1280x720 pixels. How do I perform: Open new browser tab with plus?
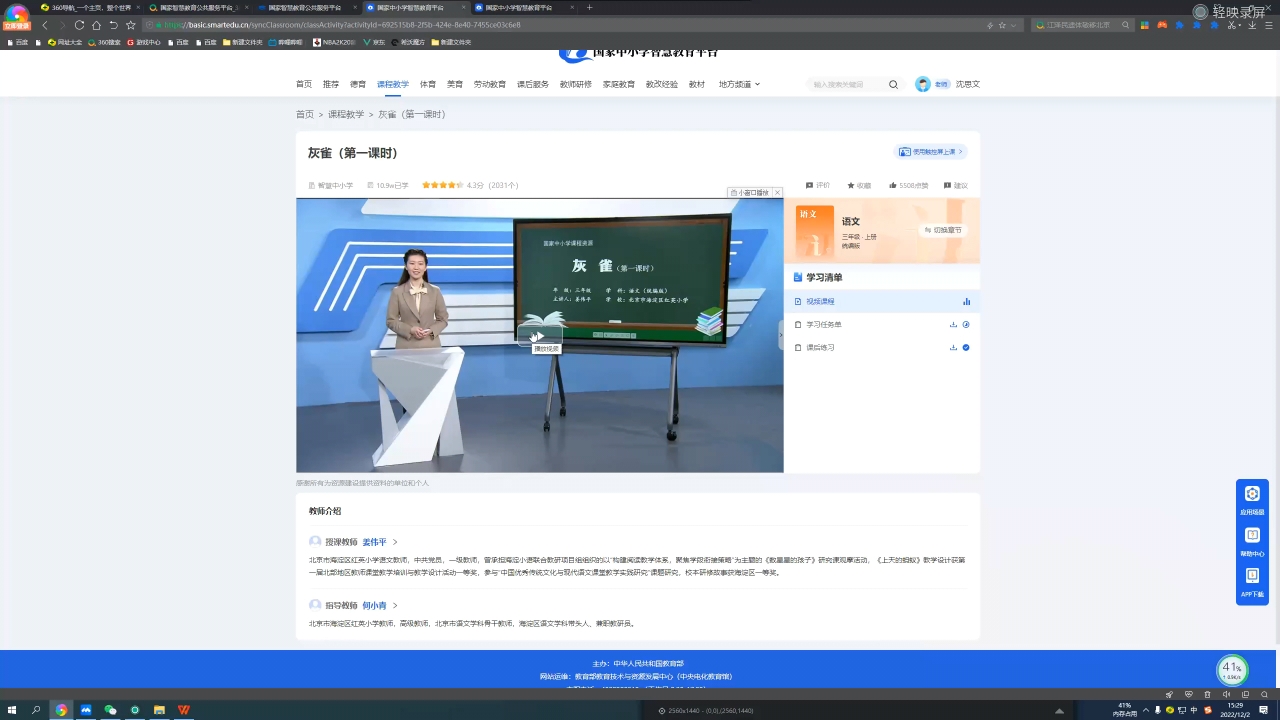[589, 7]
